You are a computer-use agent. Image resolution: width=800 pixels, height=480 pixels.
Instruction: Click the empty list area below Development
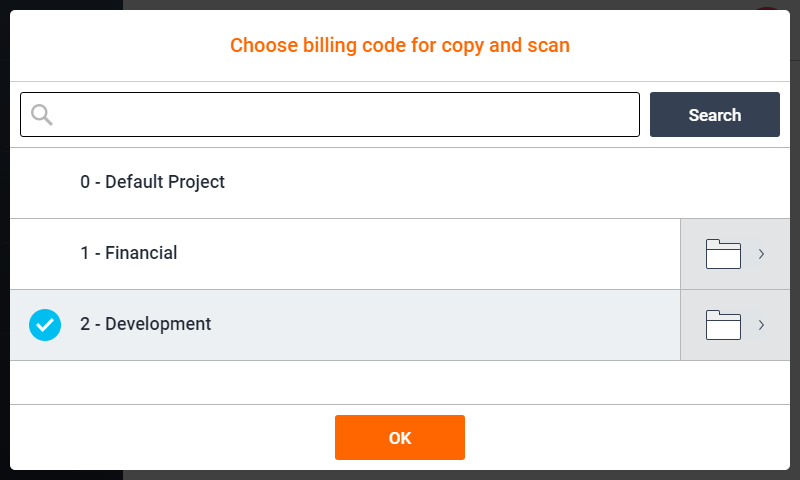tap(400, 382)
